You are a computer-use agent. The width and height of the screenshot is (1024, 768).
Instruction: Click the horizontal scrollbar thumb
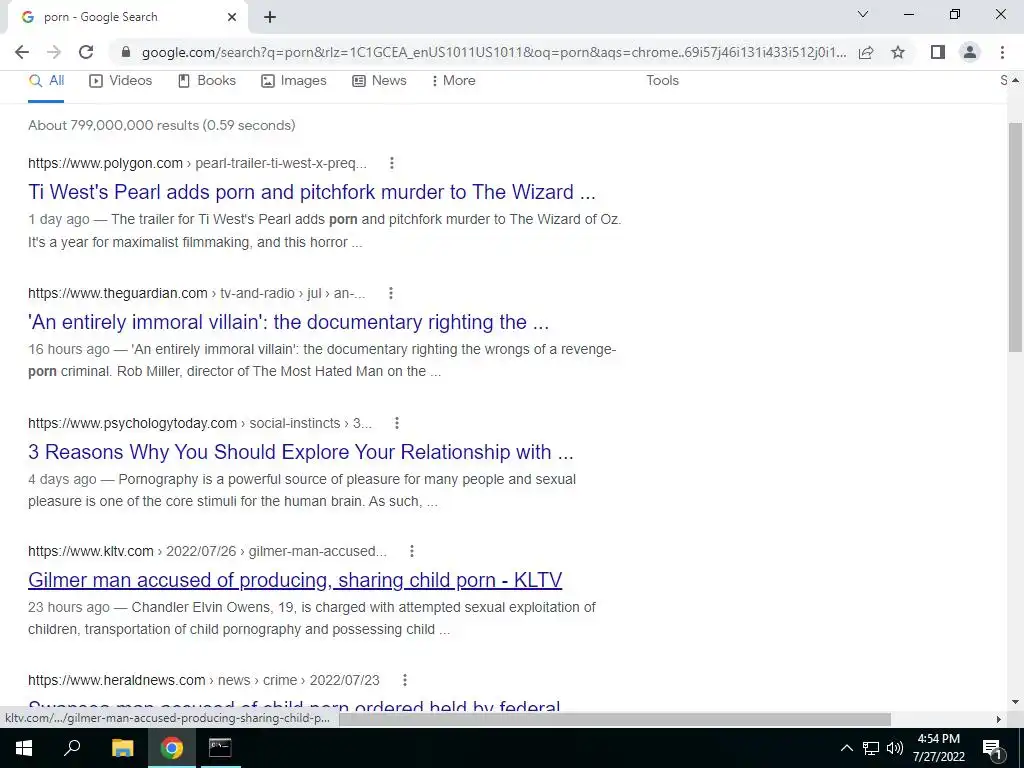pos(615,719)
